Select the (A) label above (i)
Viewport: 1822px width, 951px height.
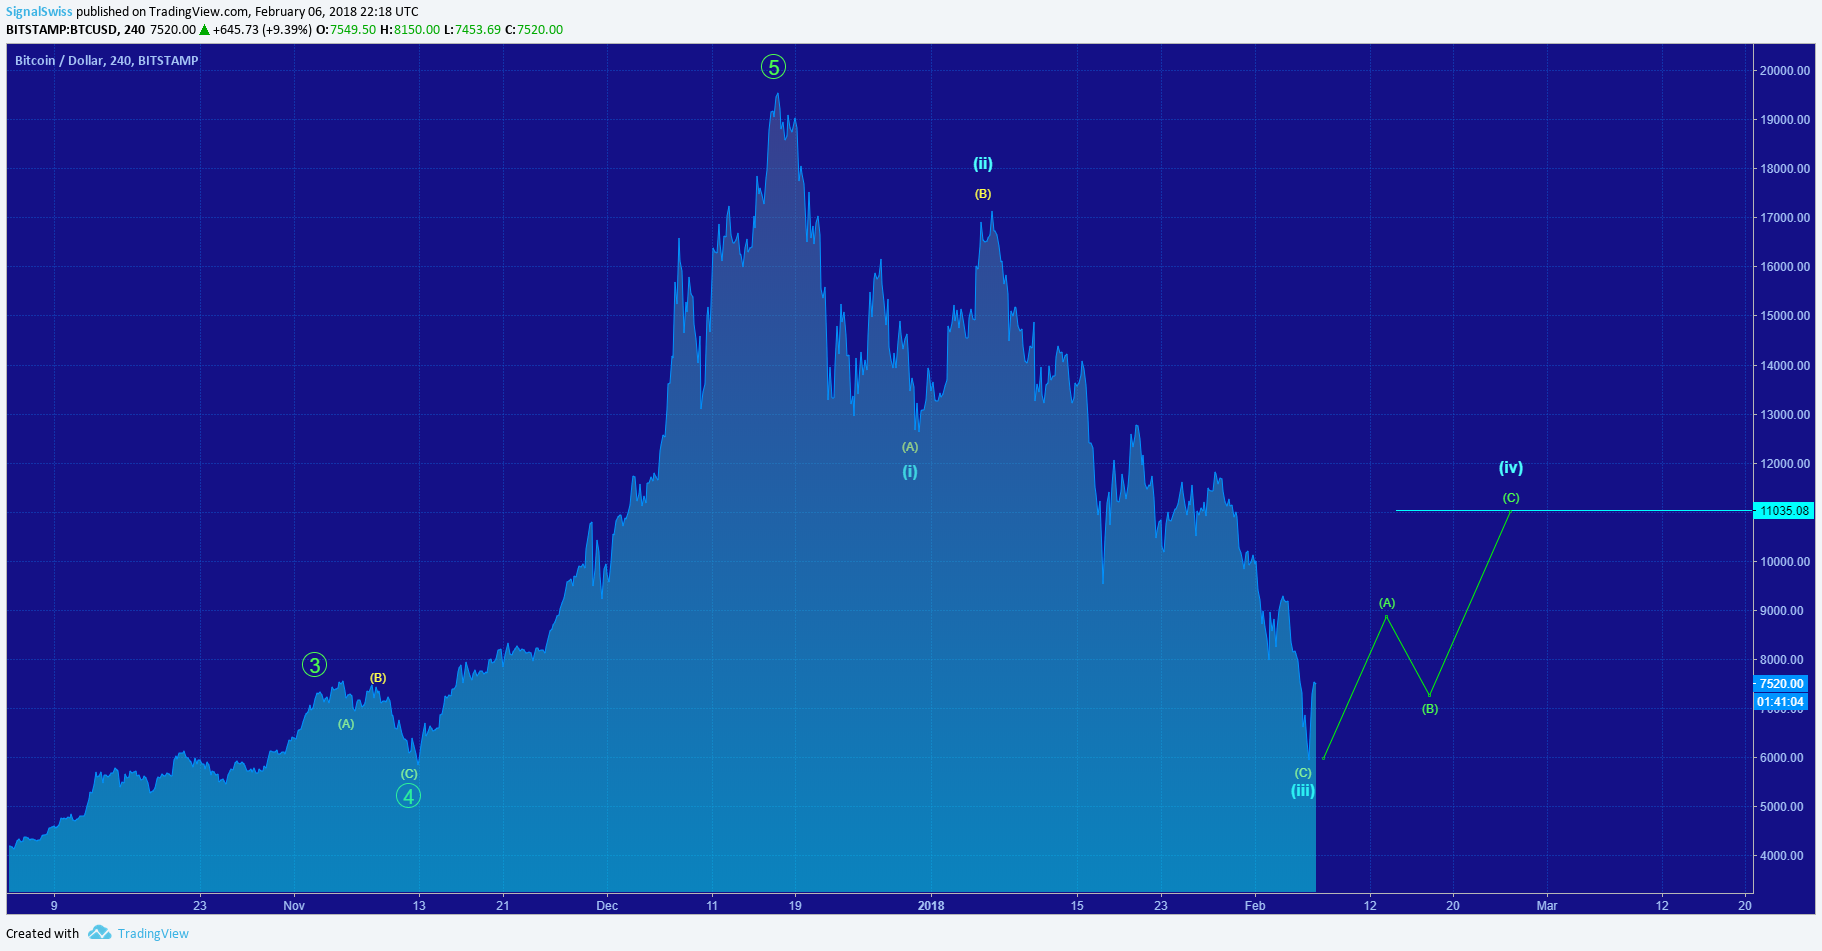coord(910,447)
